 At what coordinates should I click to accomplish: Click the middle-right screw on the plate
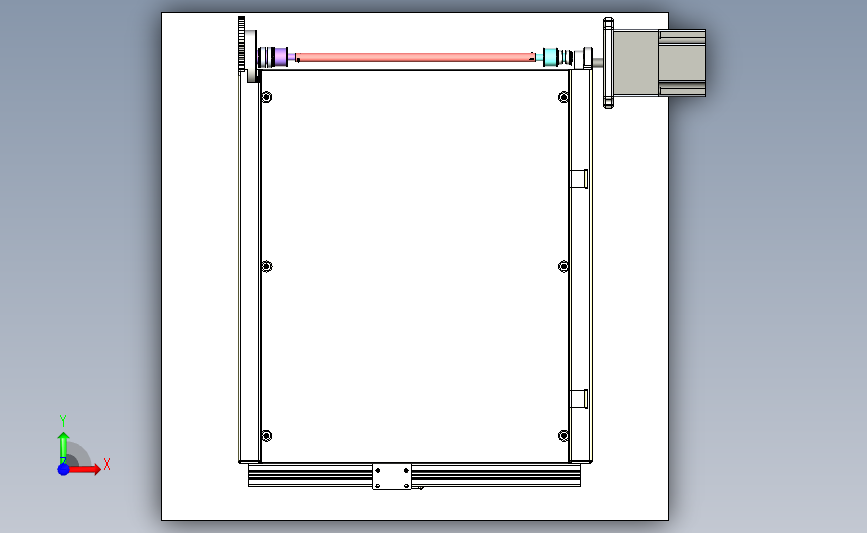coord(563,266)
